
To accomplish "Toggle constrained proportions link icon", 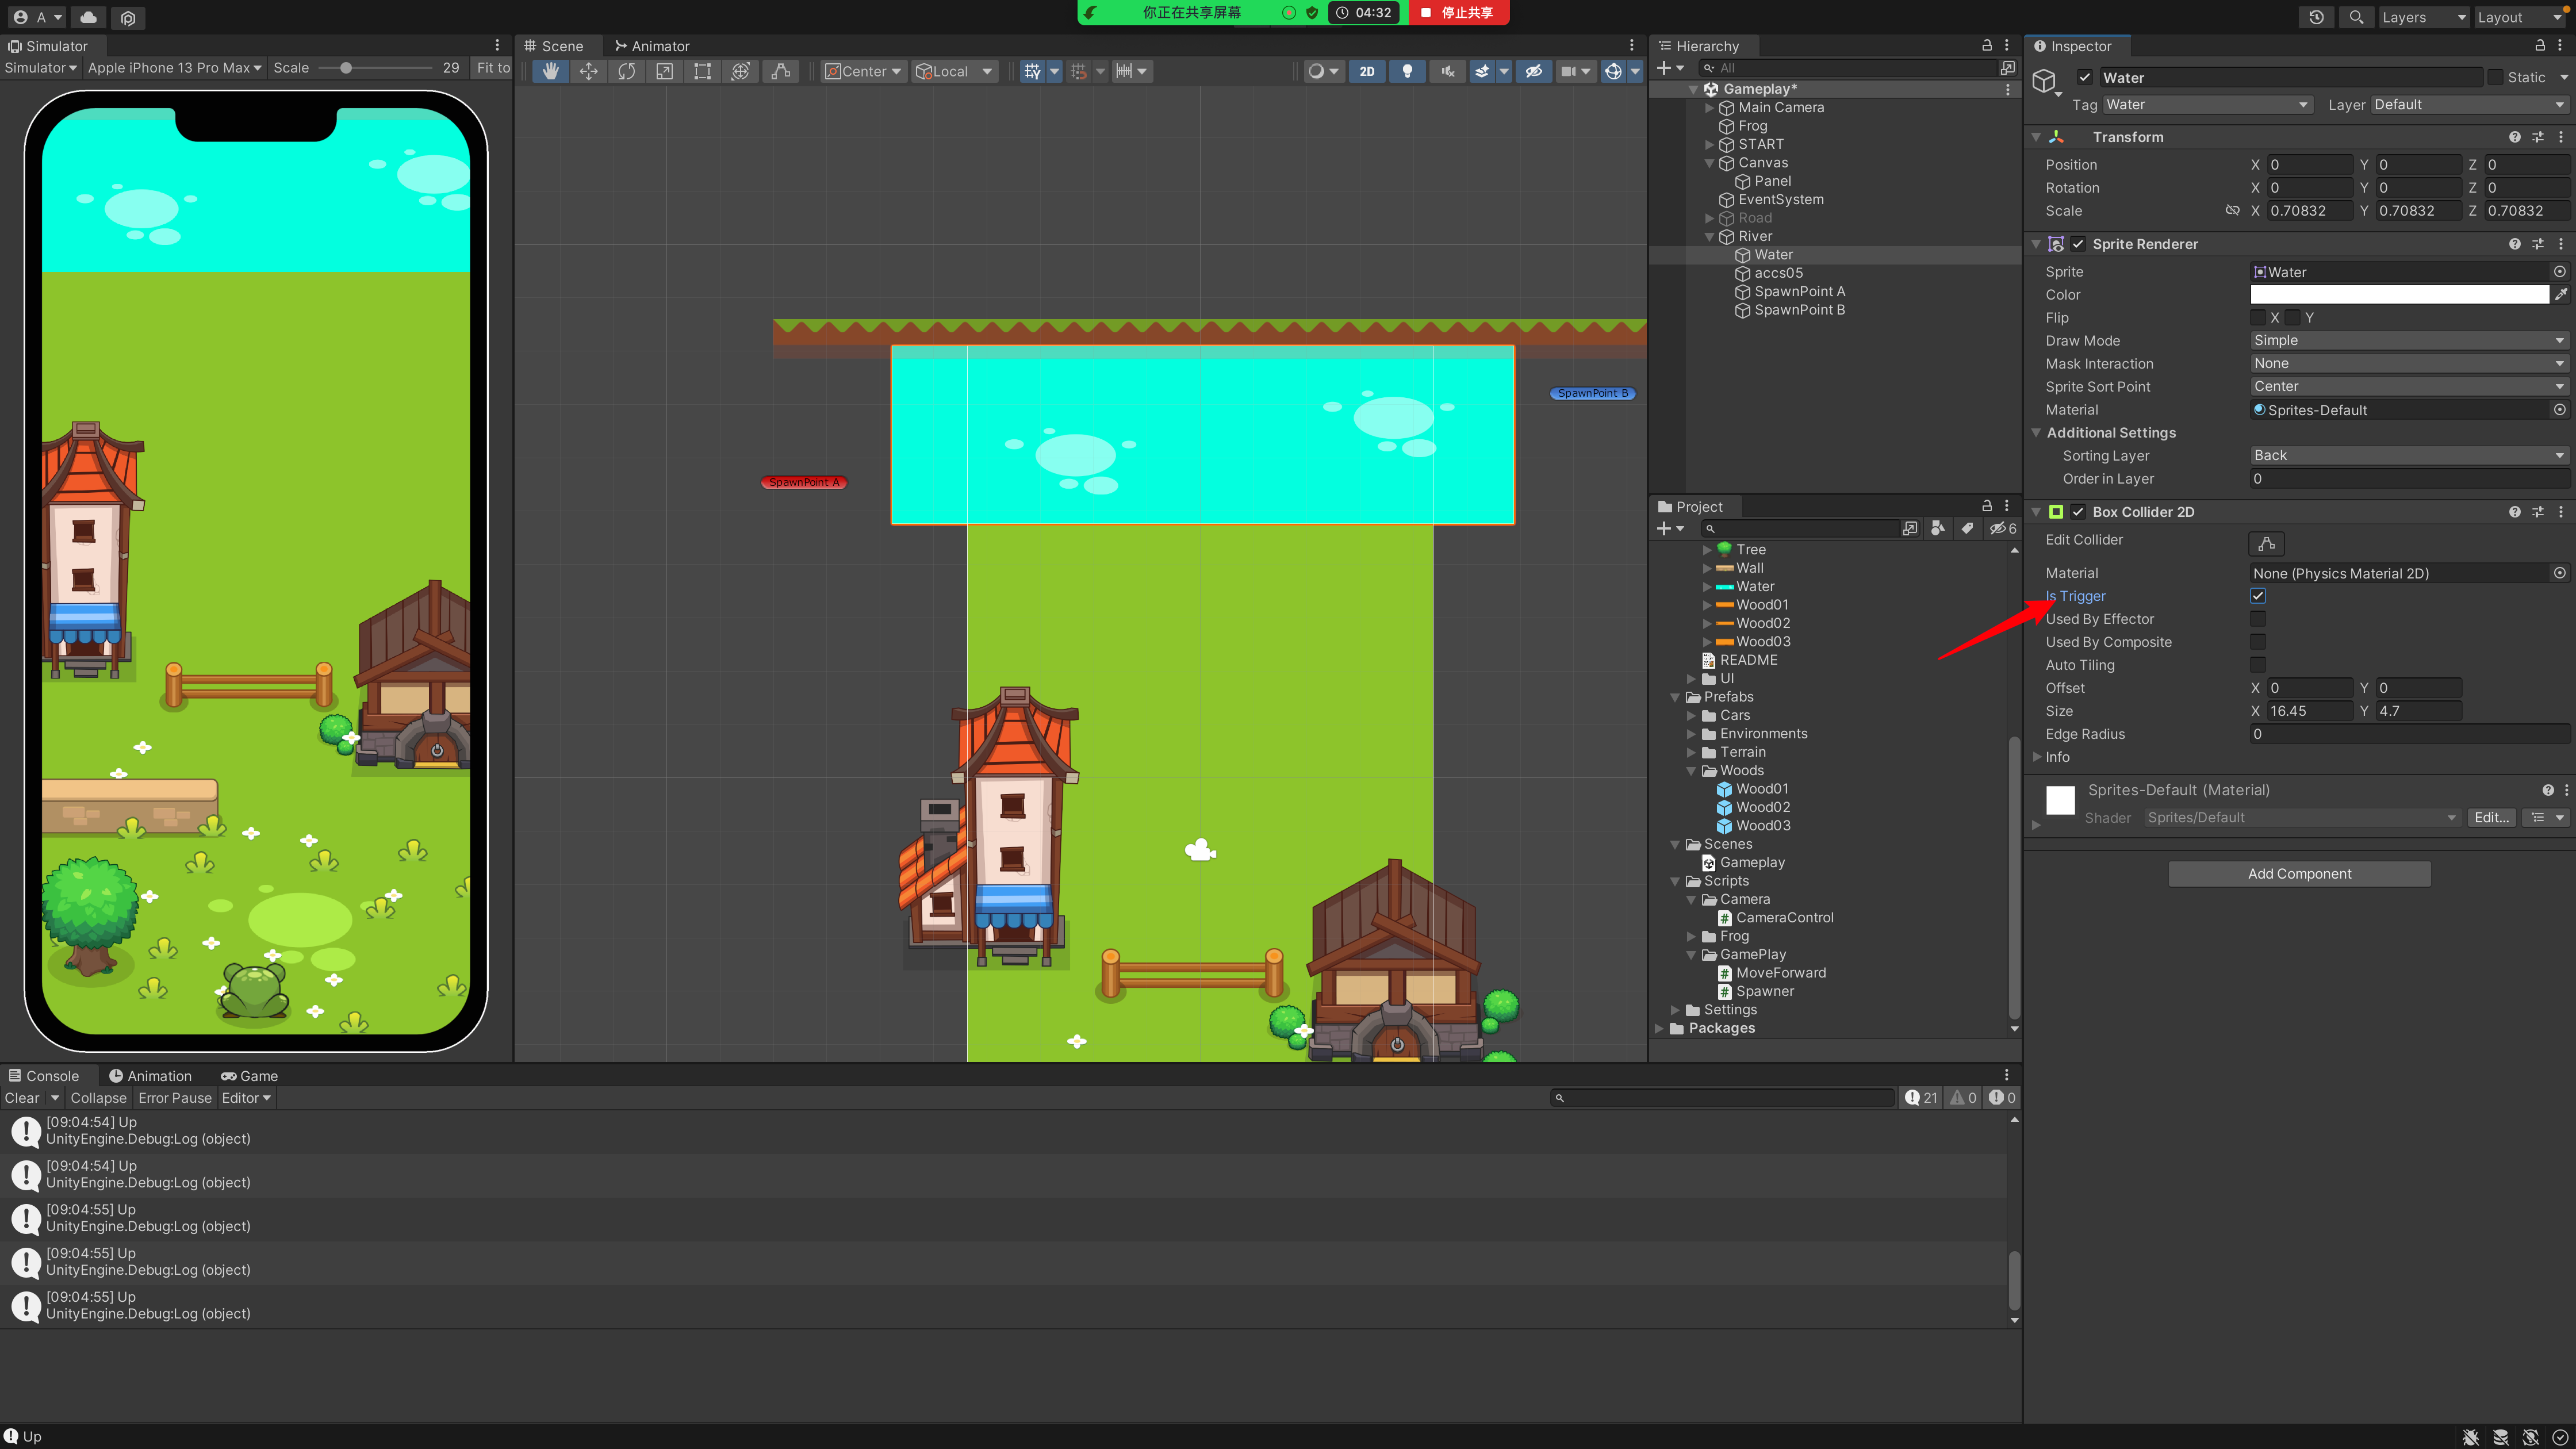I will 2232,210.
